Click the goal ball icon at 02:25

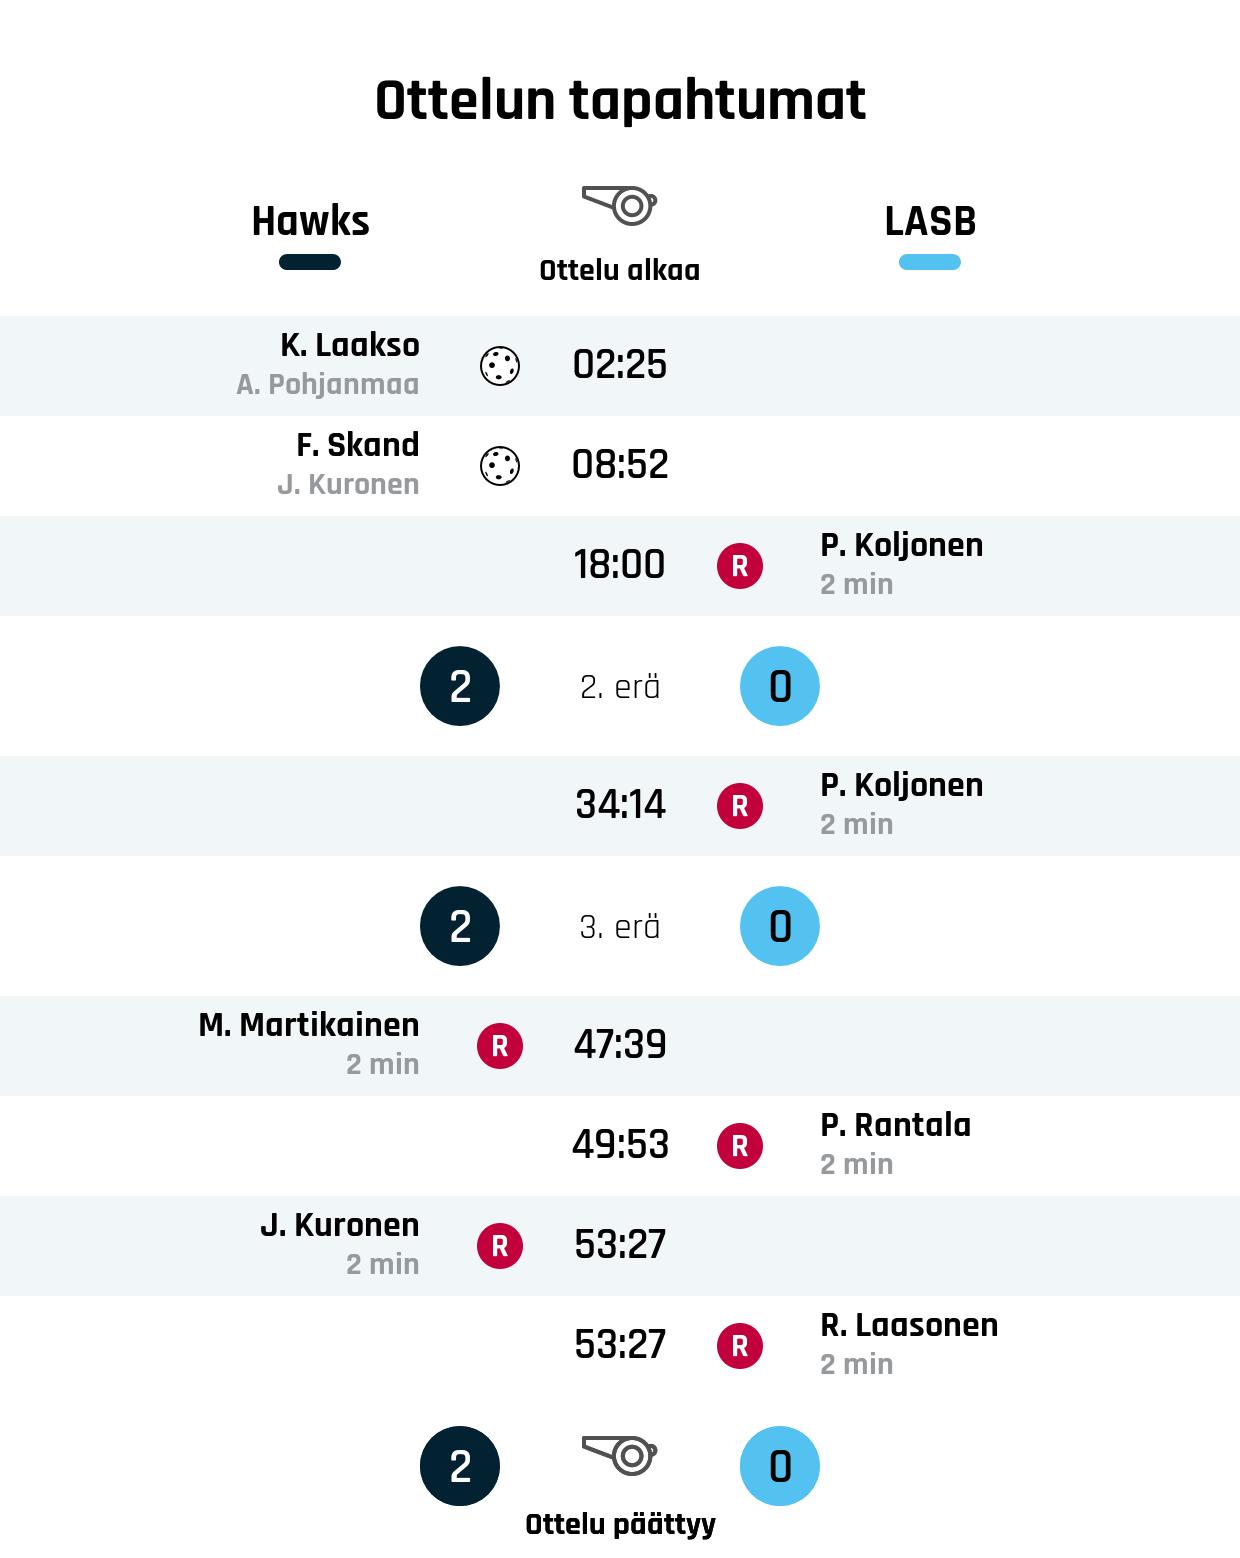click(x=500, y=366)
